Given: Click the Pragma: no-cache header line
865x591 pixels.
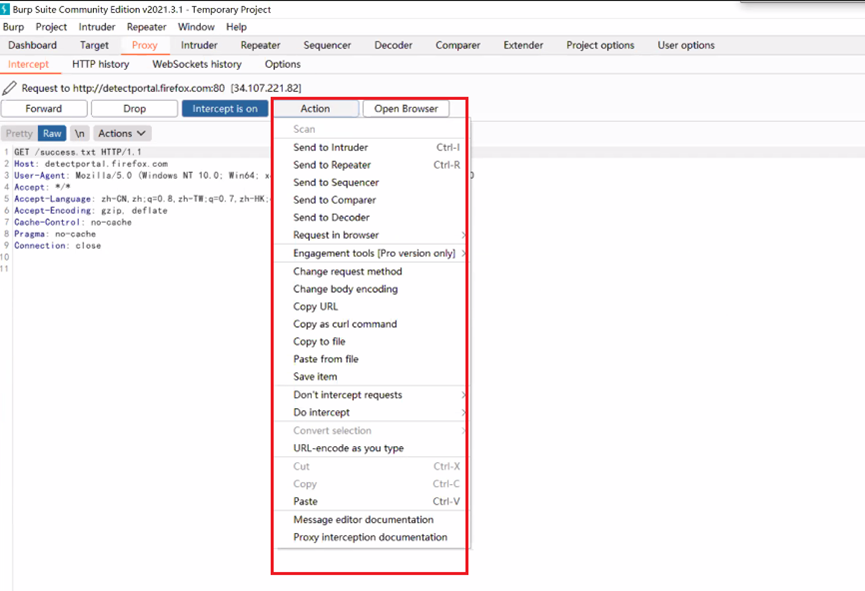Looking at the screenshot, I should 55,234.
